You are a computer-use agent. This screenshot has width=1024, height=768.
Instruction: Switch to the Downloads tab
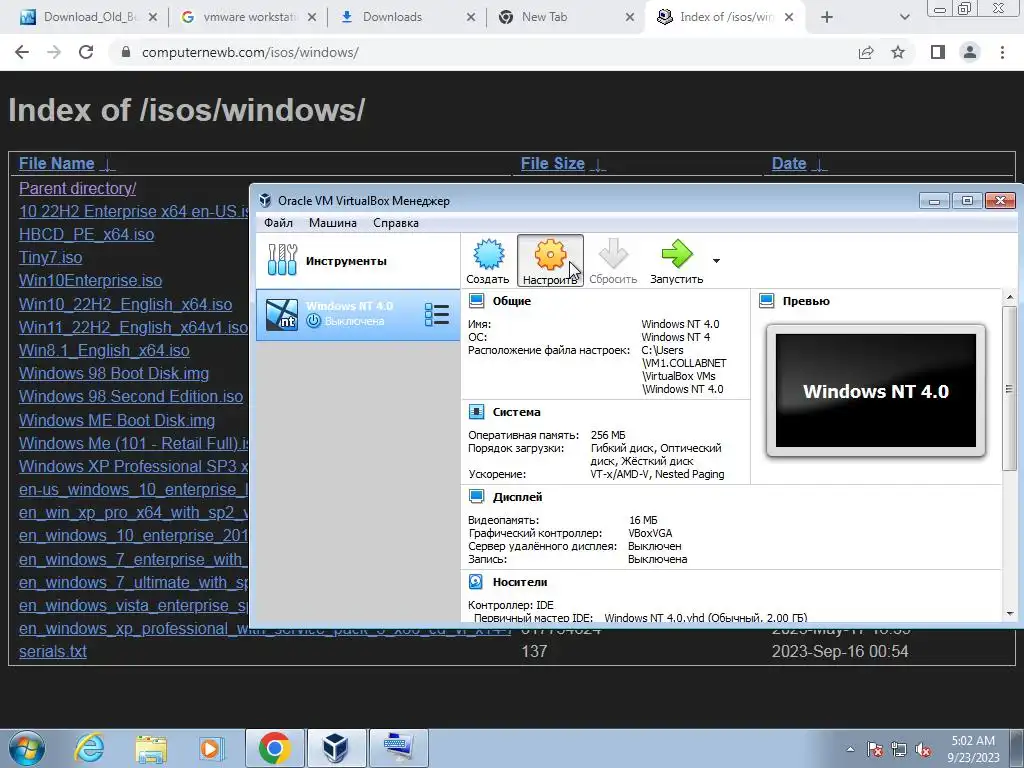click(408, 17)
